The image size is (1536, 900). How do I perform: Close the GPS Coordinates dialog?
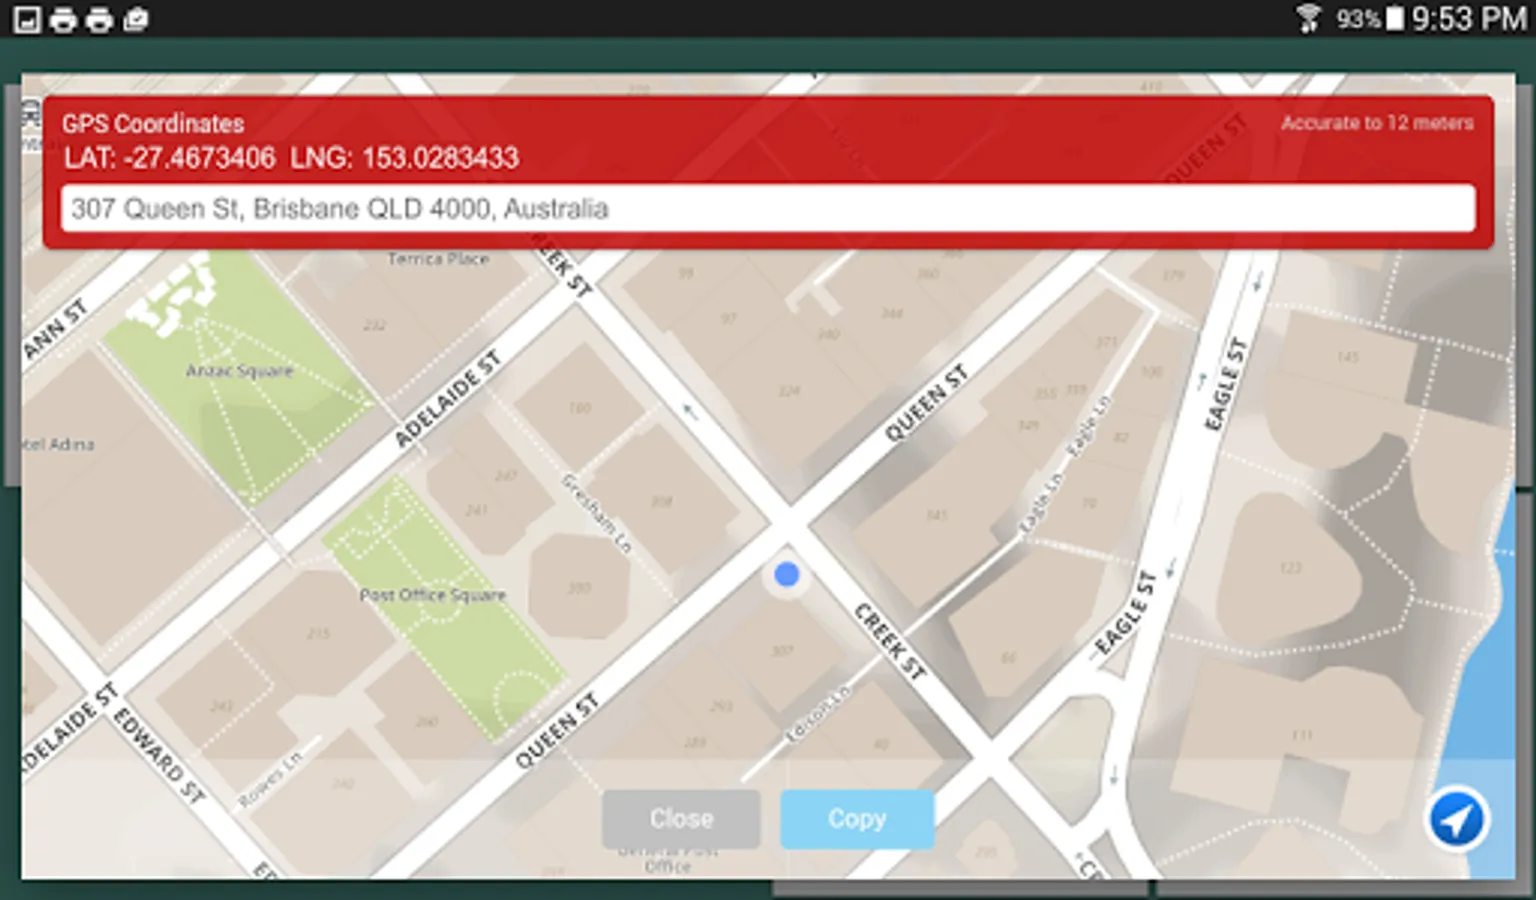tap(681, 819)
